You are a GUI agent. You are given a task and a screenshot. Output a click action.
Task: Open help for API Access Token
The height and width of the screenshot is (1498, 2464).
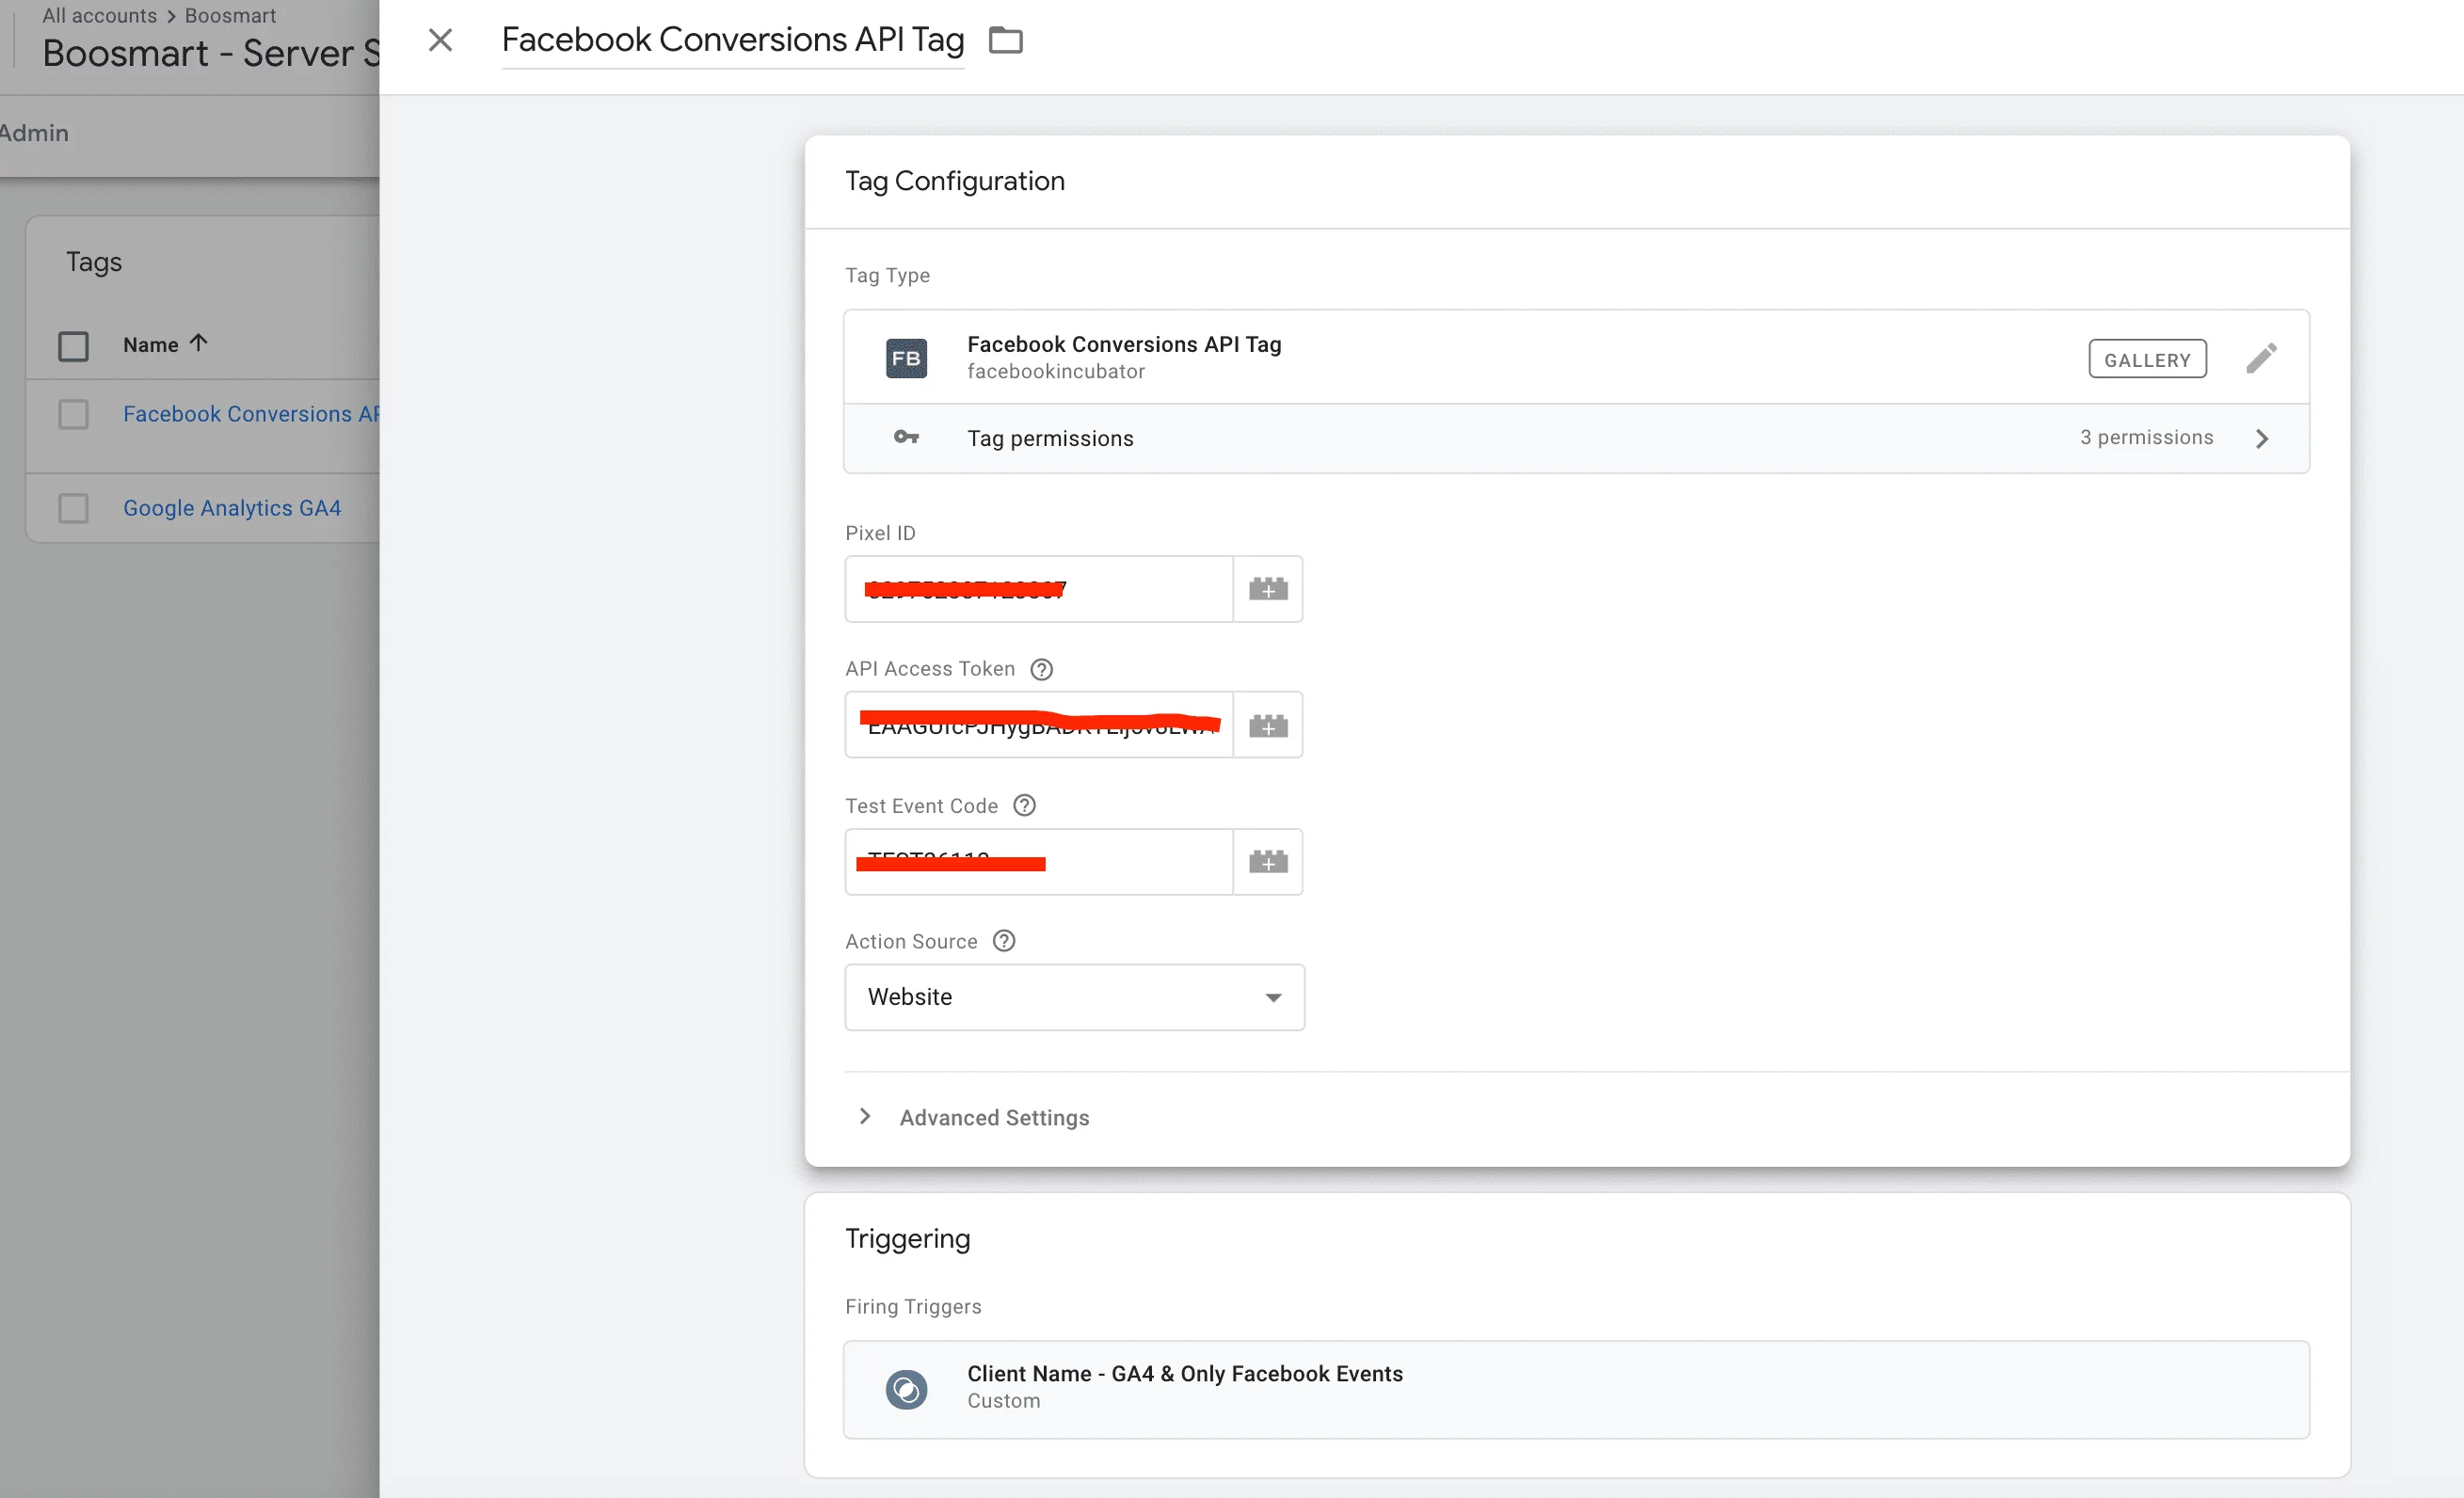(x=1041, y=669)
